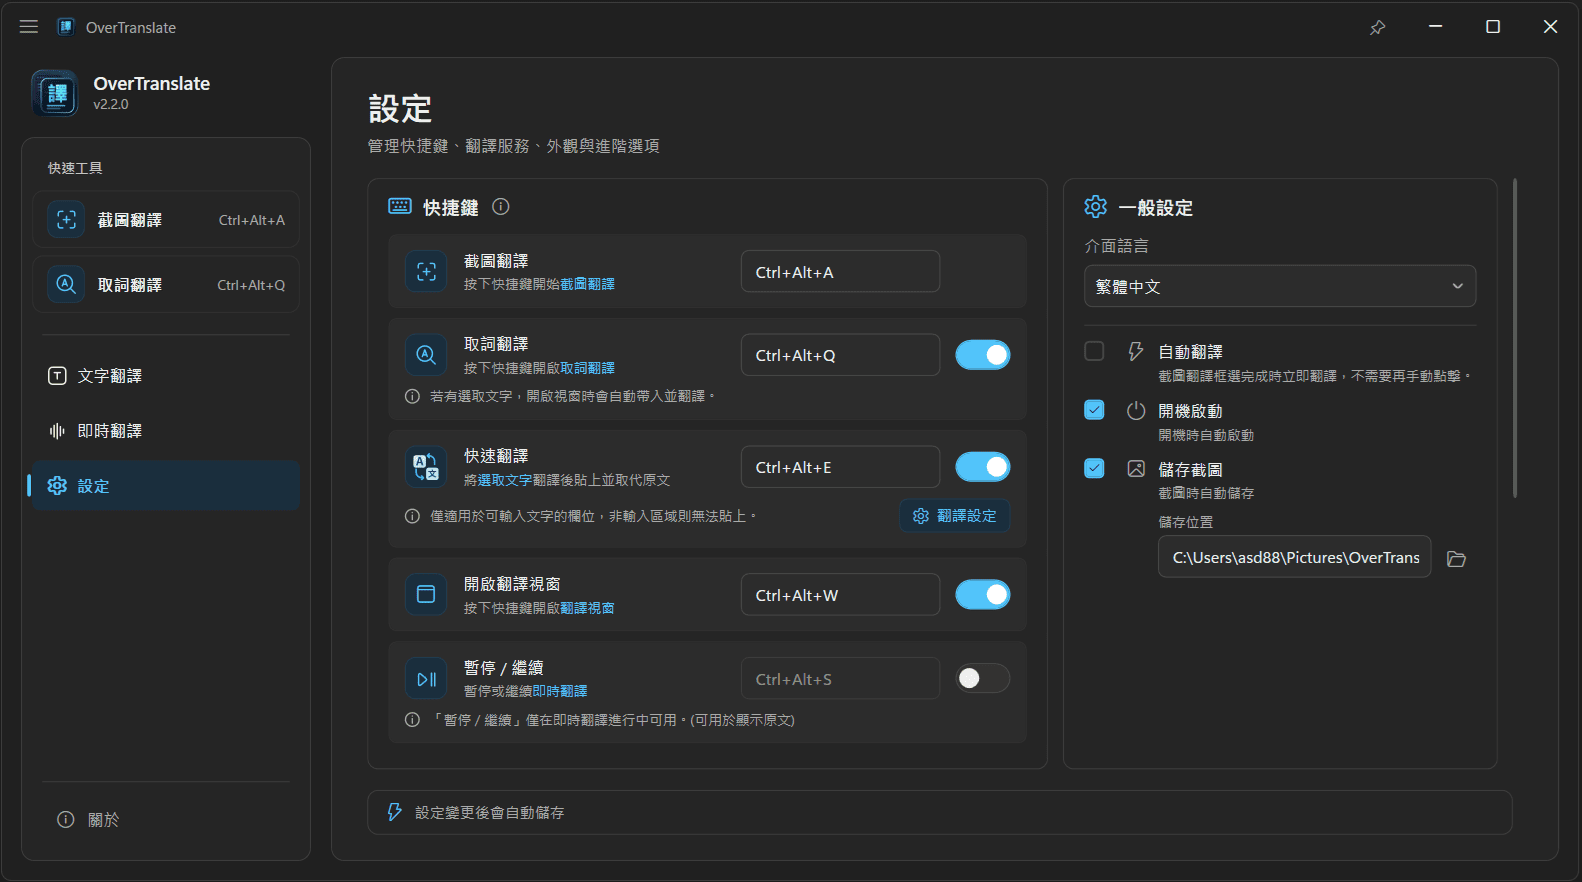Click the 快速翻譯 icon in shortcut list
Viewport: 1582px width, 882px height.
[x=426, y=467]
